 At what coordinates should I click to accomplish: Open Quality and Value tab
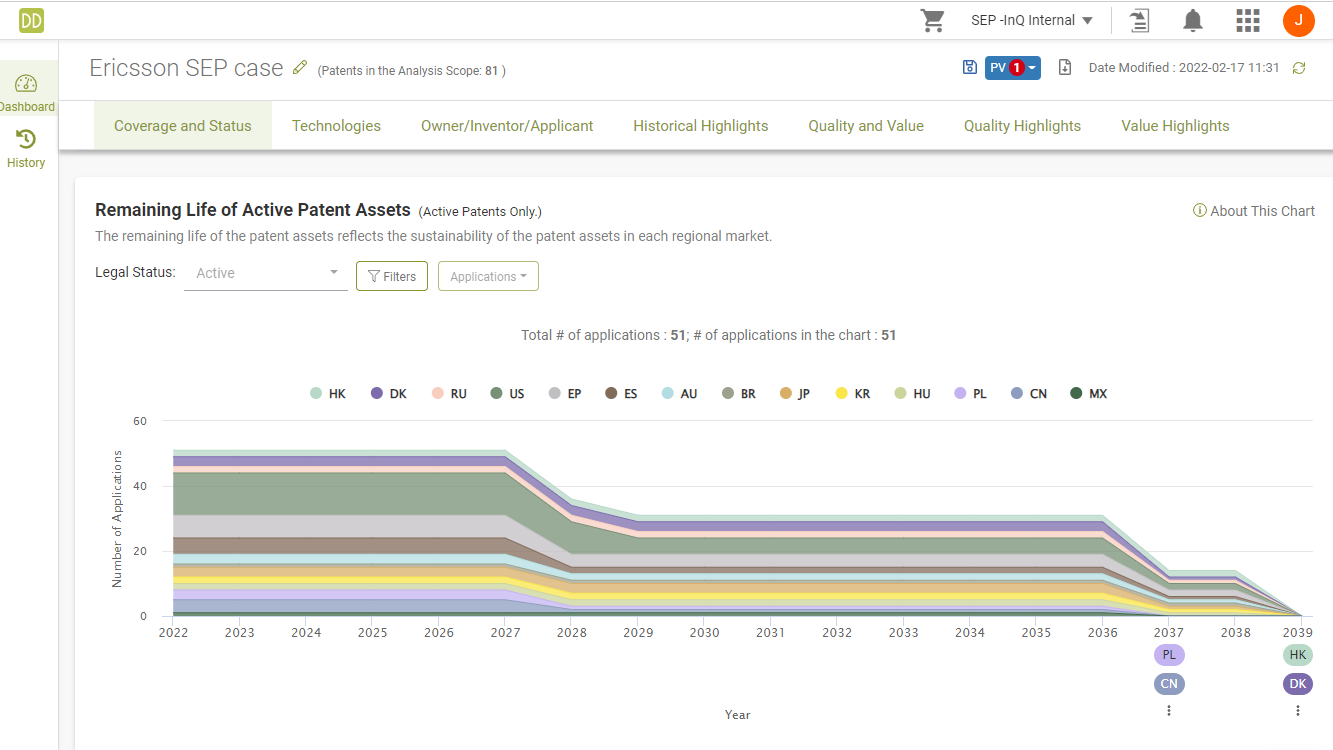point(866,126)
